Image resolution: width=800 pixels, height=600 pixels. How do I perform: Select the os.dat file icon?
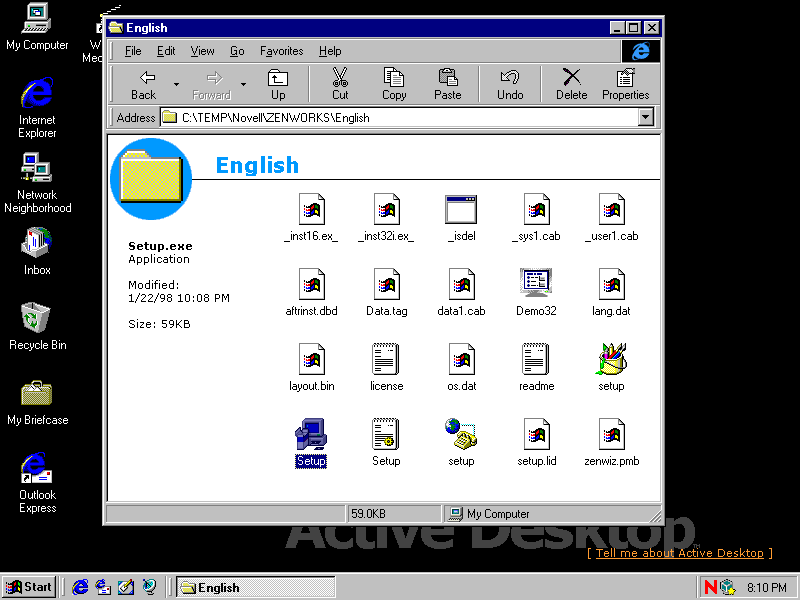point(461,359)
